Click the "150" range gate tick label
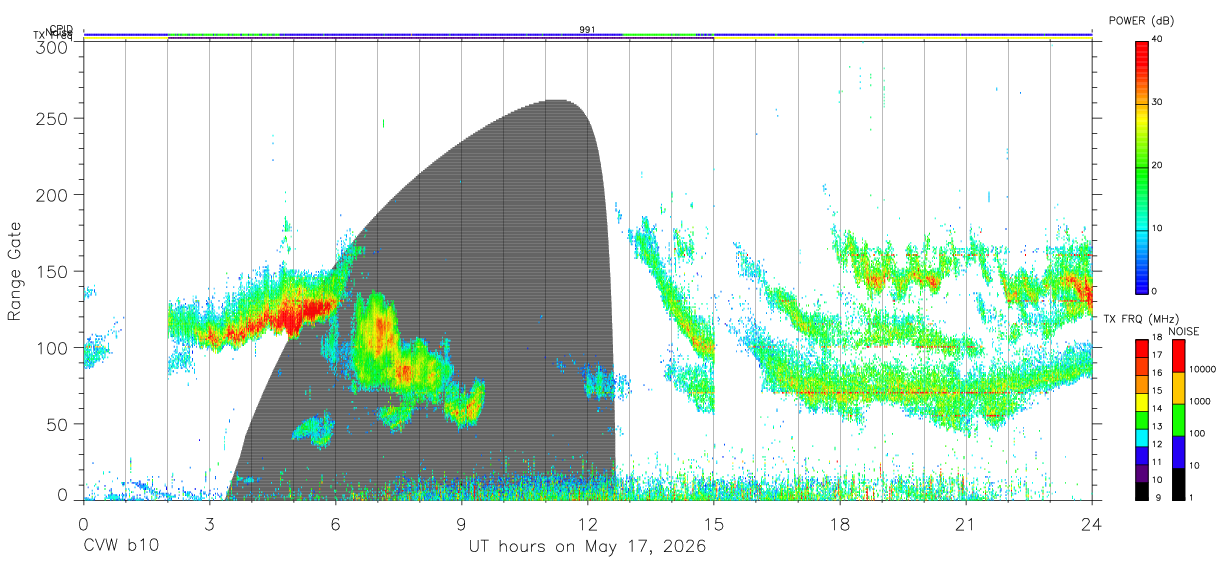Viewport: 1228px width, 567px height. [x=54, y=271]
